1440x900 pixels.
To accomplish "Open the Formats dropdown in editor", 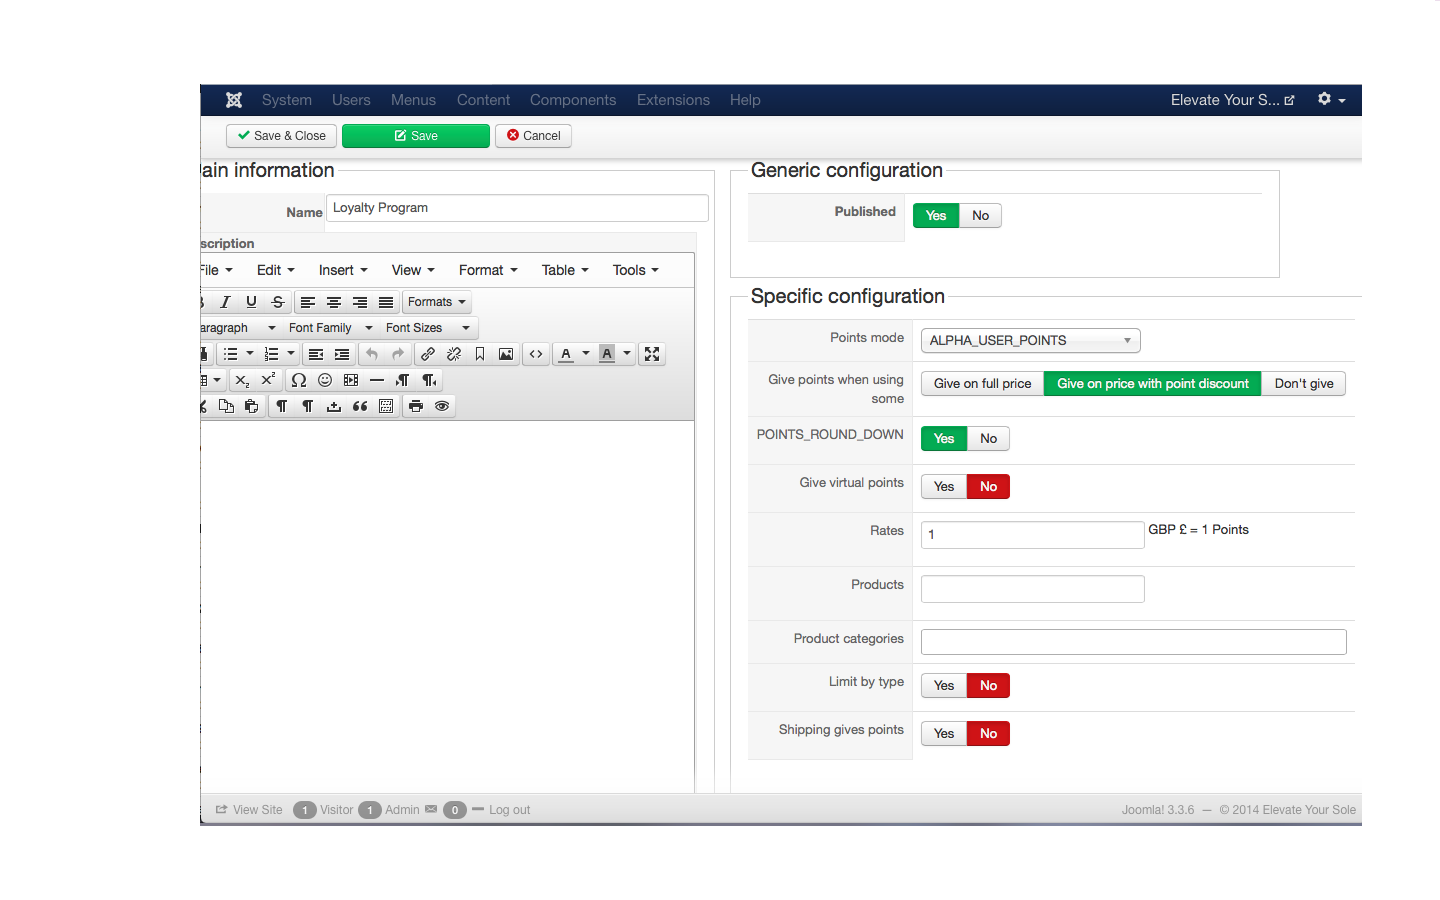I will tap(436, 302).
